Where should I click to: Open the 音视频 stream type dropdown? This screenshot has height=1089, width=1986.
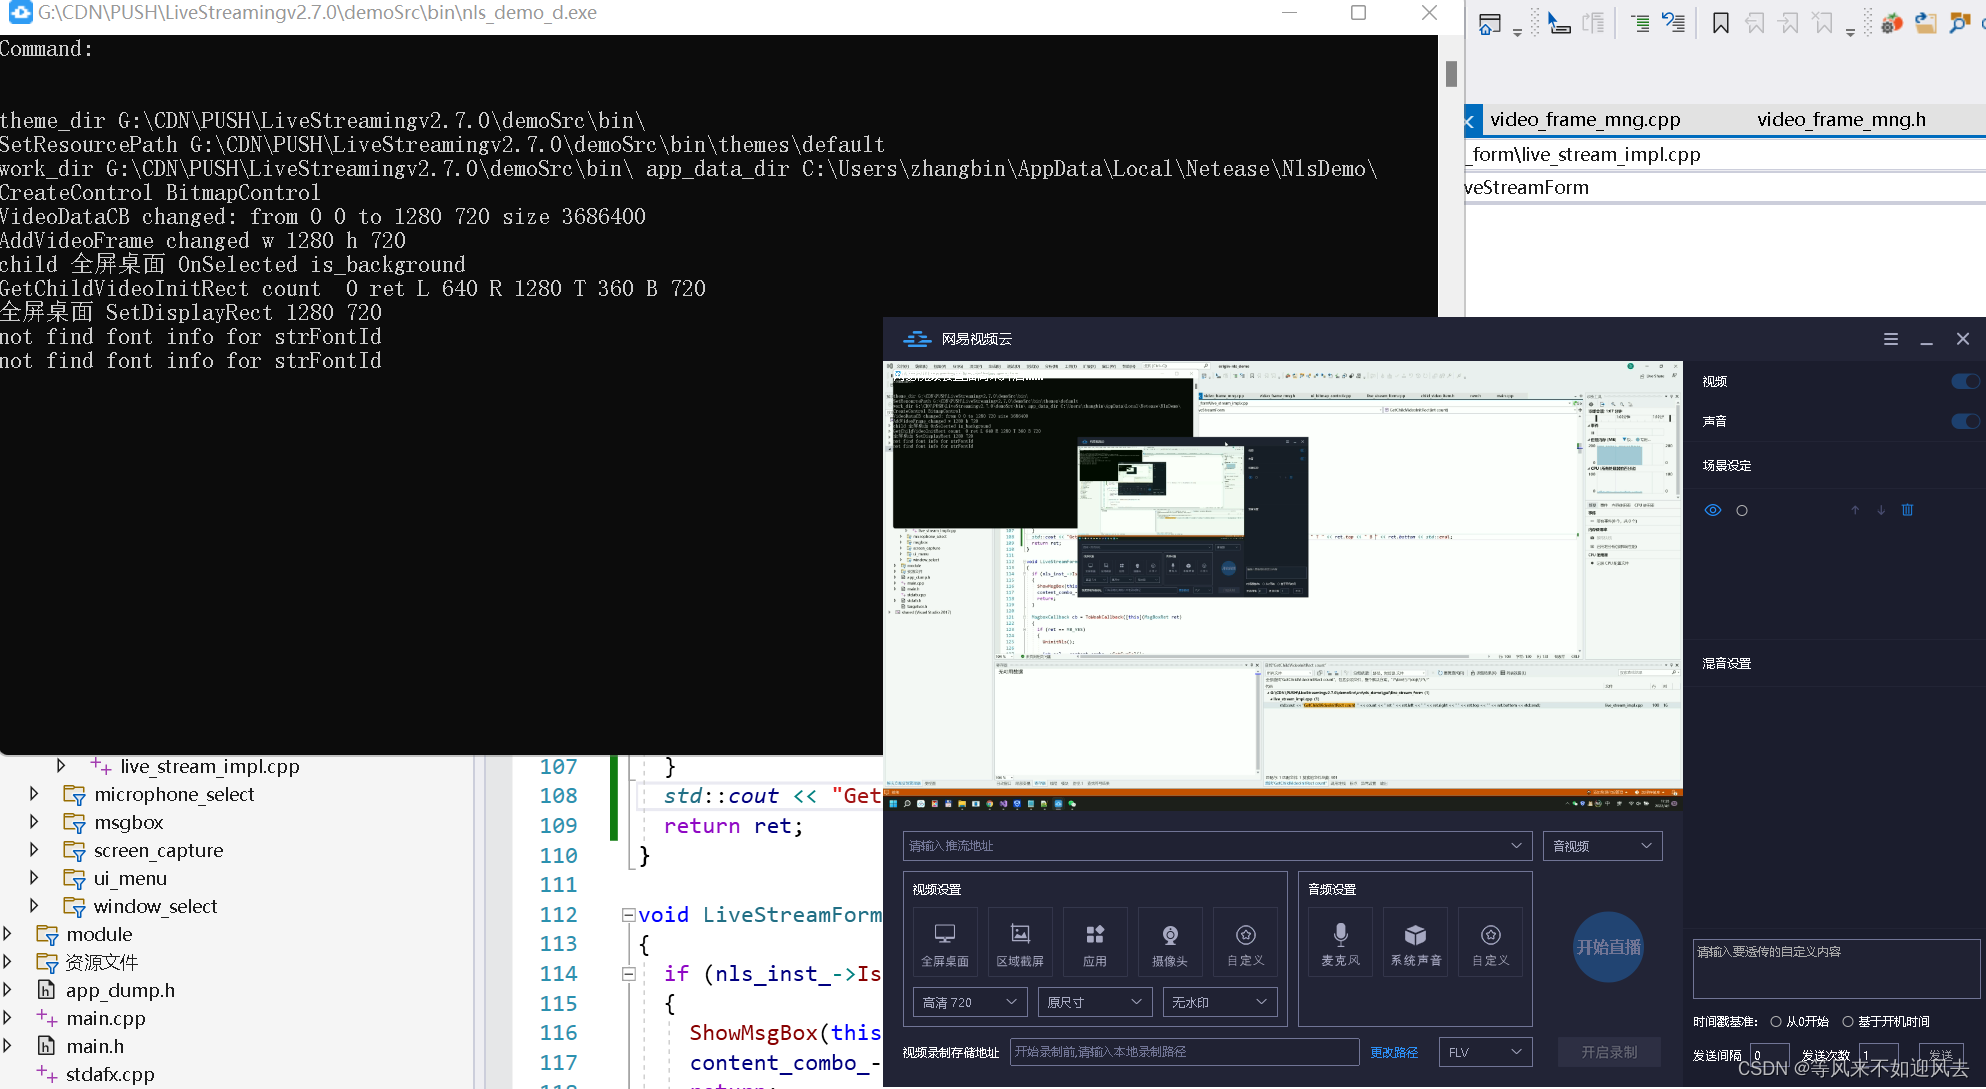pos(1602,846)
